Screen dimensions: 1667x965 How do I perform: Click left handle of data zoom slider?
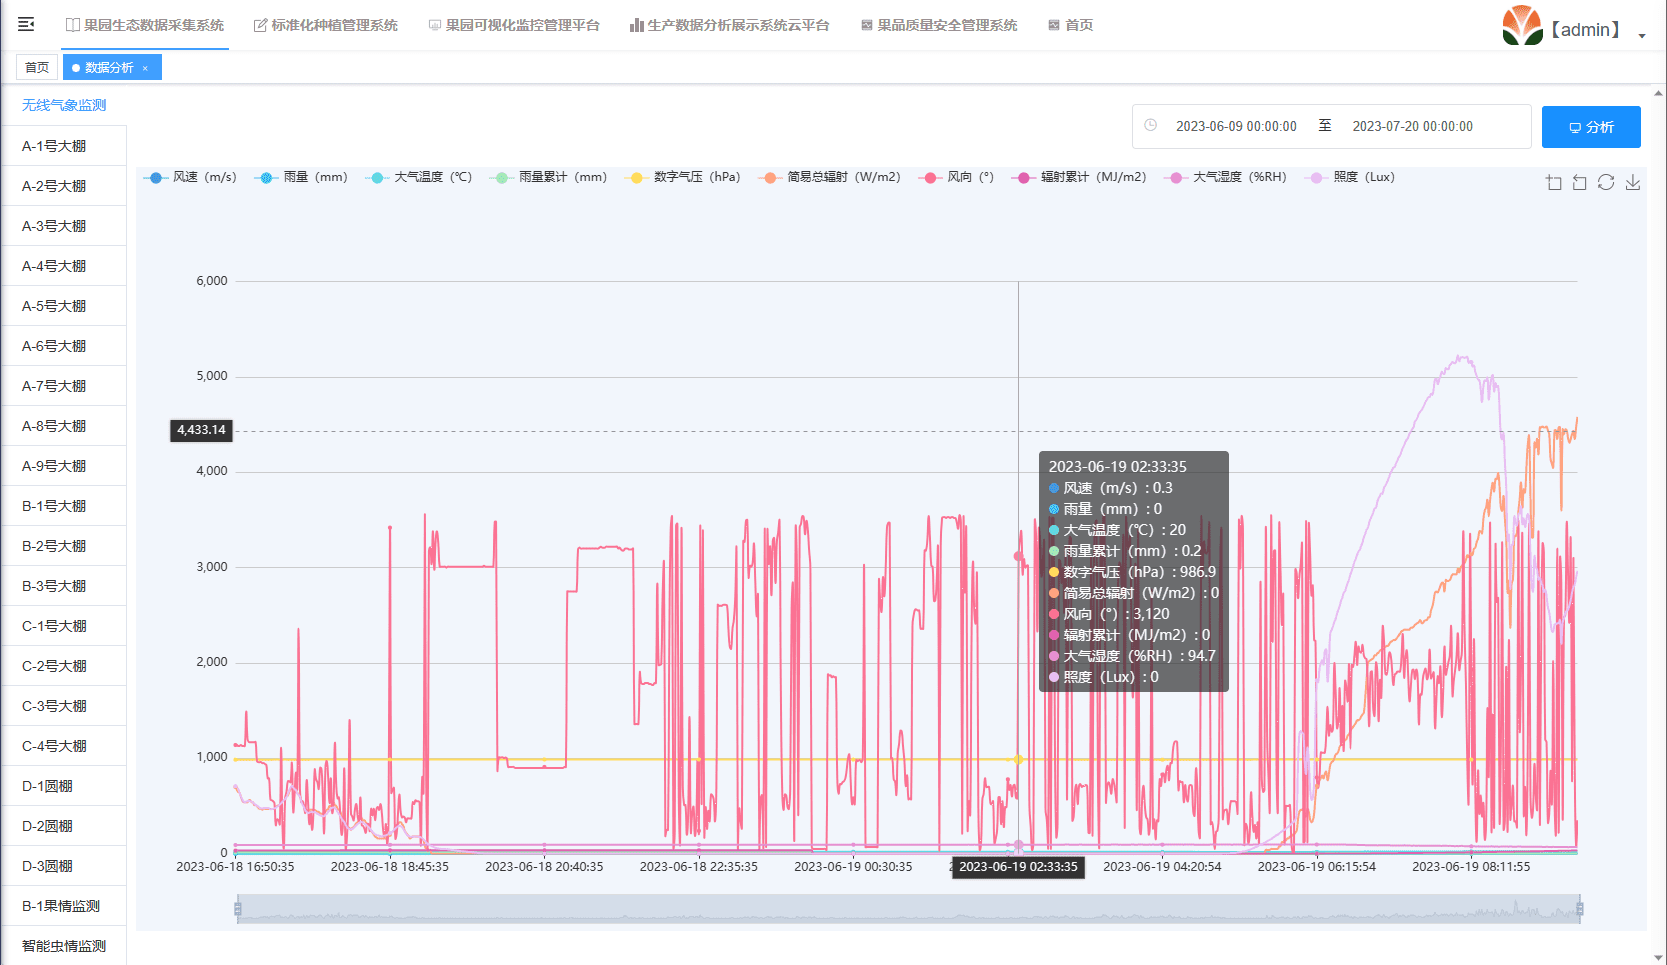(x=238, y=909)
